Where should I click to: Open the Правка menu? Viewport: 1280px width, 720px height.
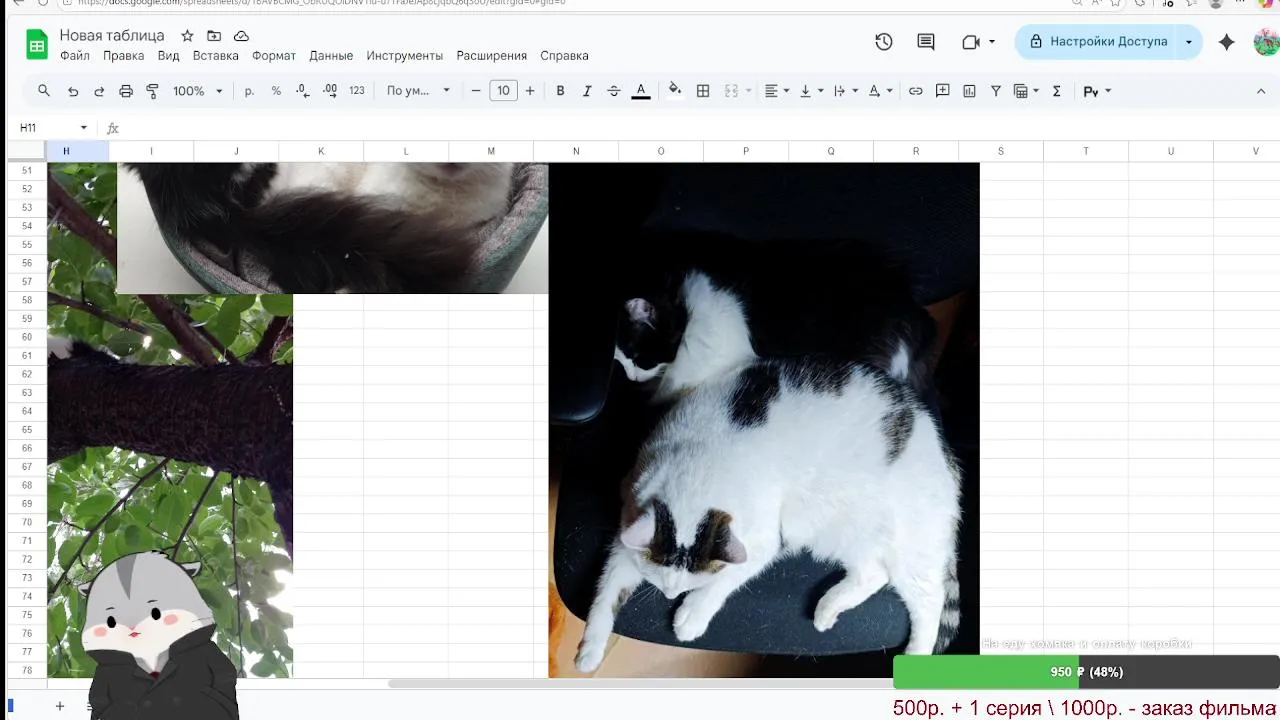pyautogui.click(x=123, y=56)
